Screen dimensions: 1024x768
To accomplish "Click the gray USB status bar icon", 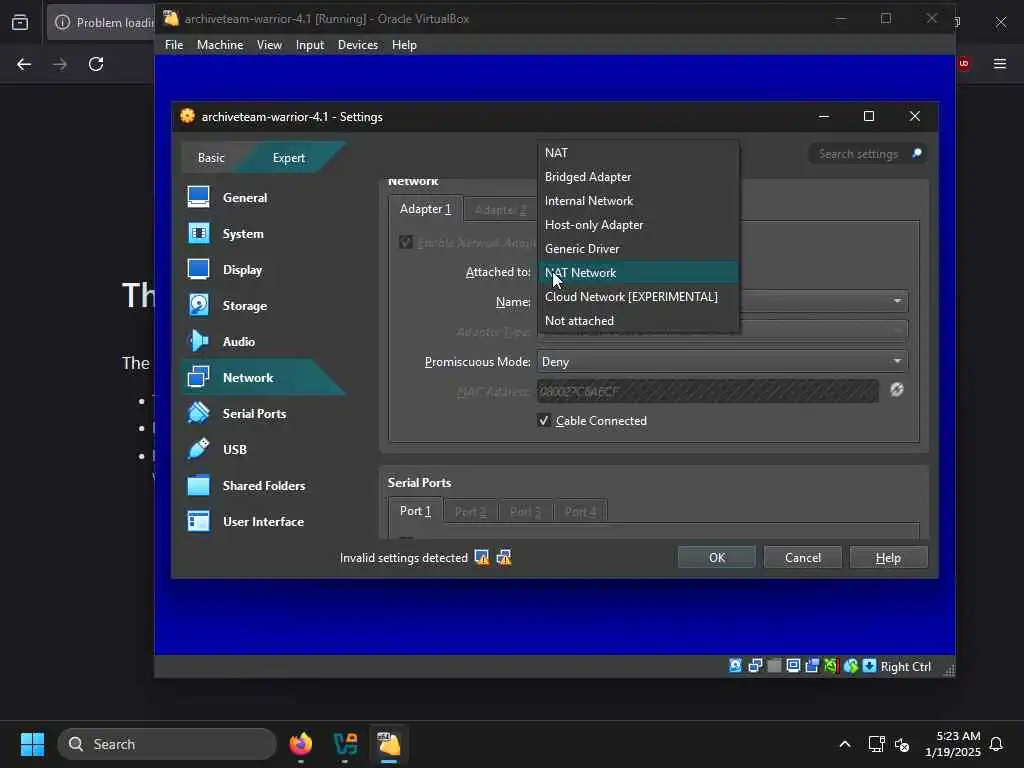I will click(775, 666).
